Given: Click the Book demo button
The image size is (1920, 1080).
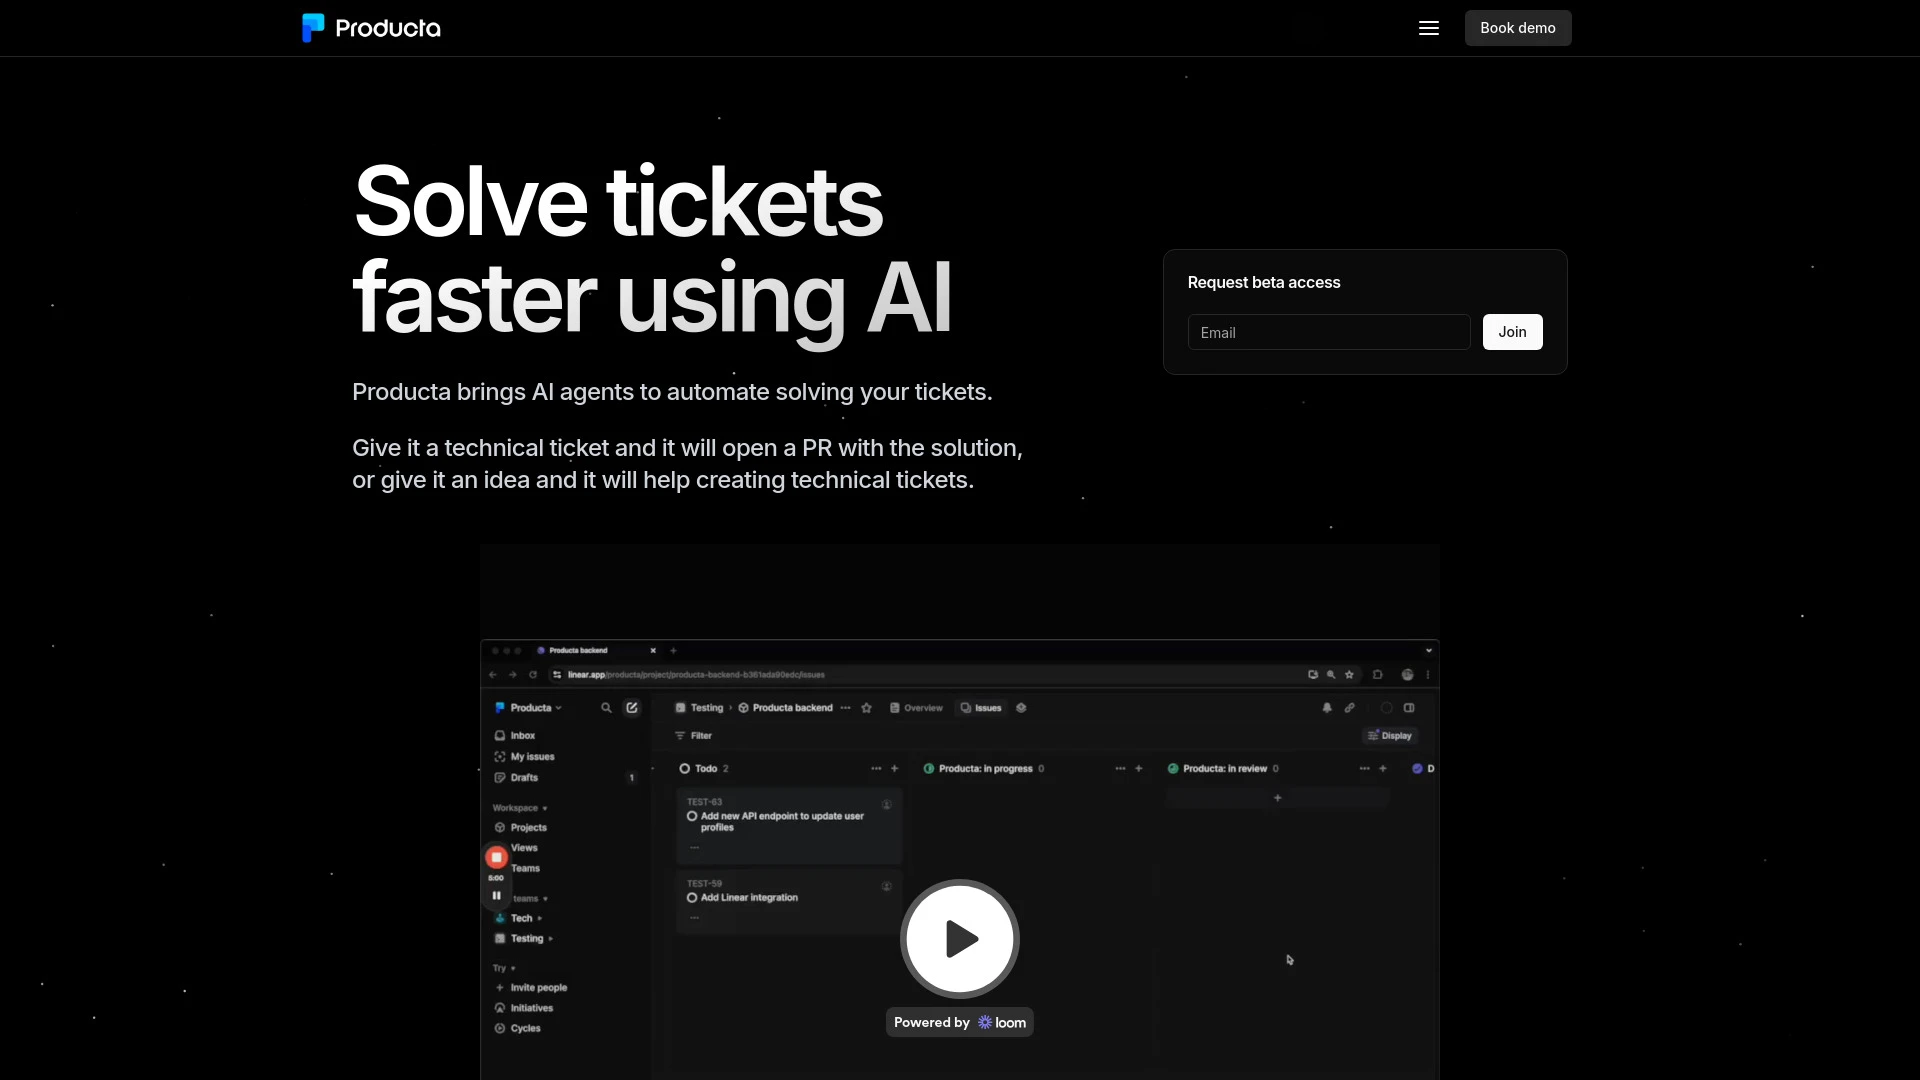Looking at the screenshot, I should [x=1517, y=28].
